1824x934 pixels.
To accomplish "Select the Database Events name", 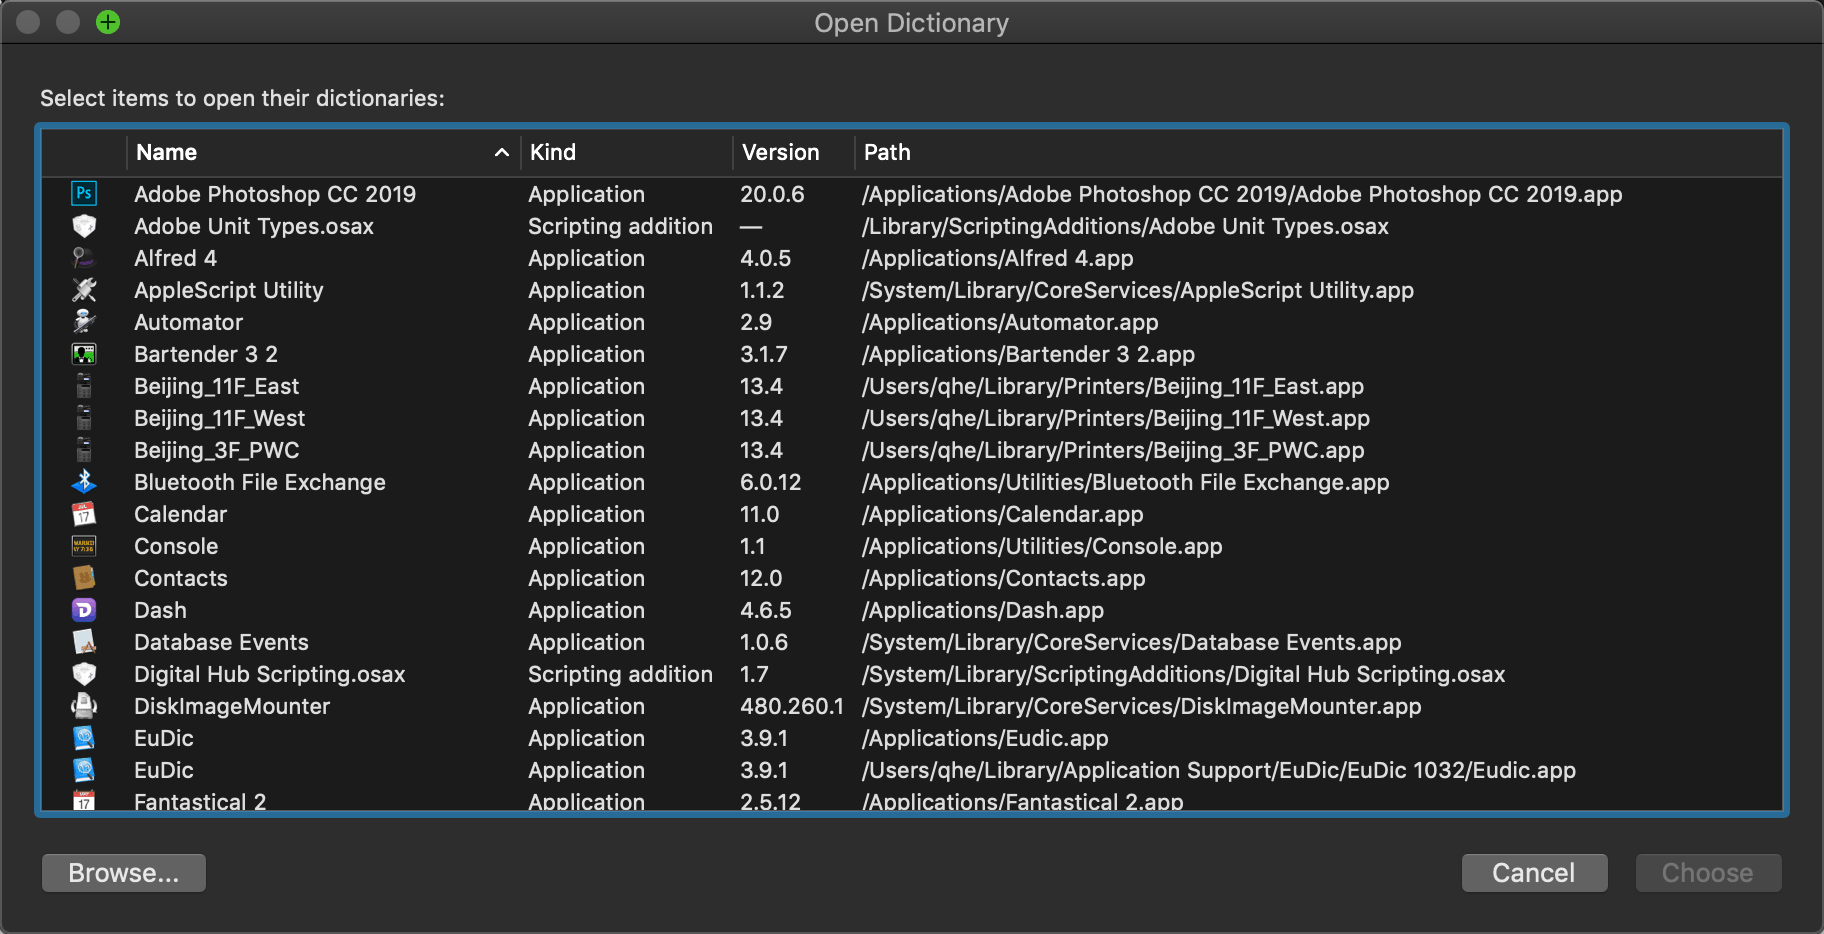I will [221, 642].
